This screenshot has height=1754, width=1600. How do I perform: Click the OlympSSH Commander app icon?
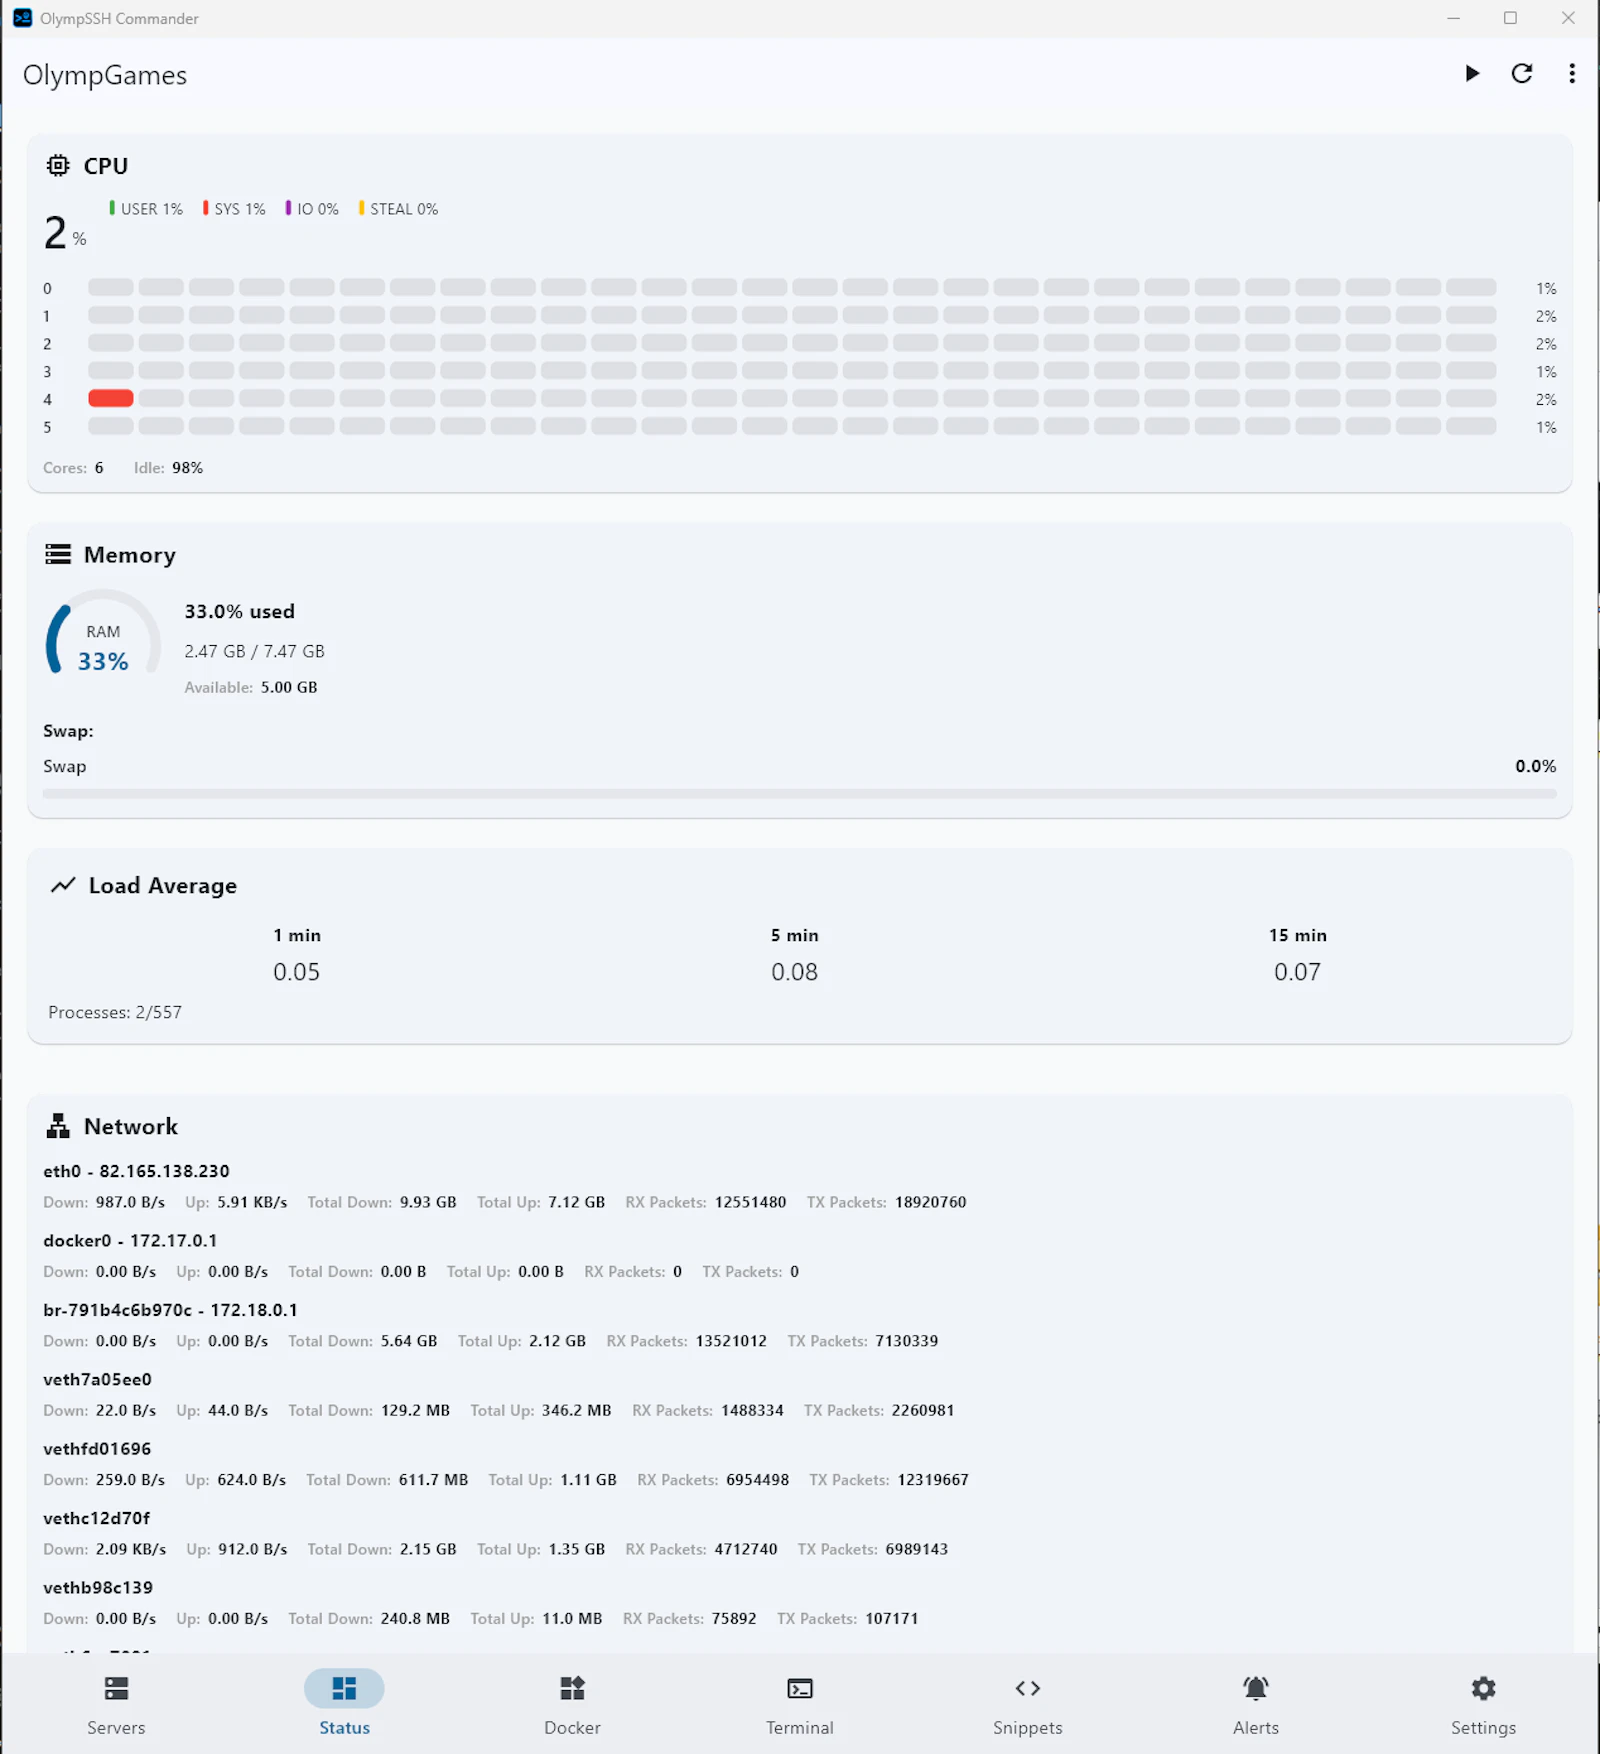click(x=22, y=18)
